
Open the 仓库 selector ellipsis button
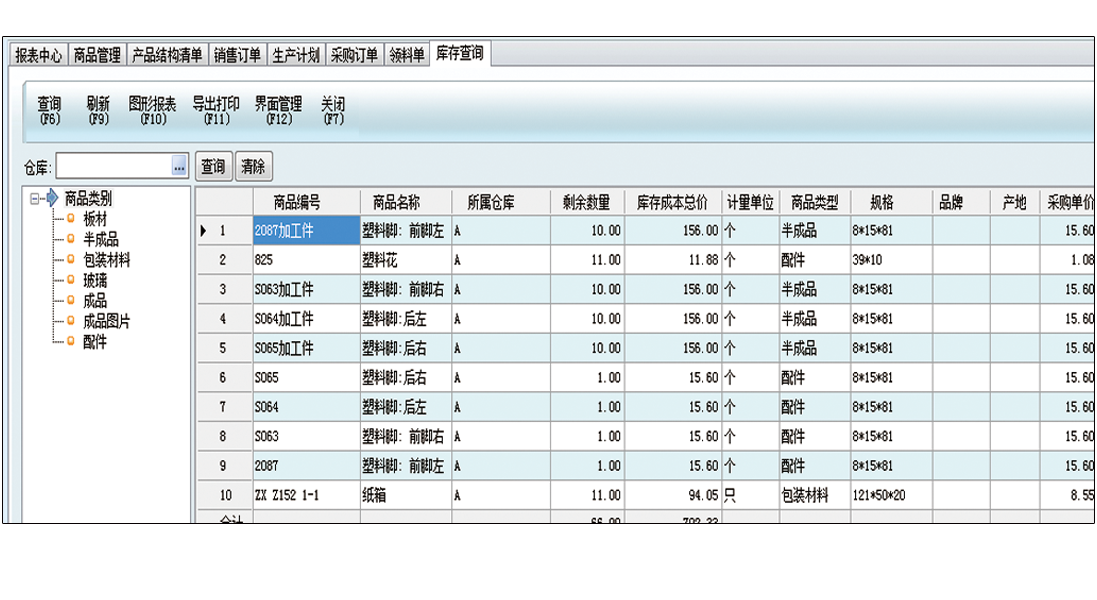(x=180, y=167)
